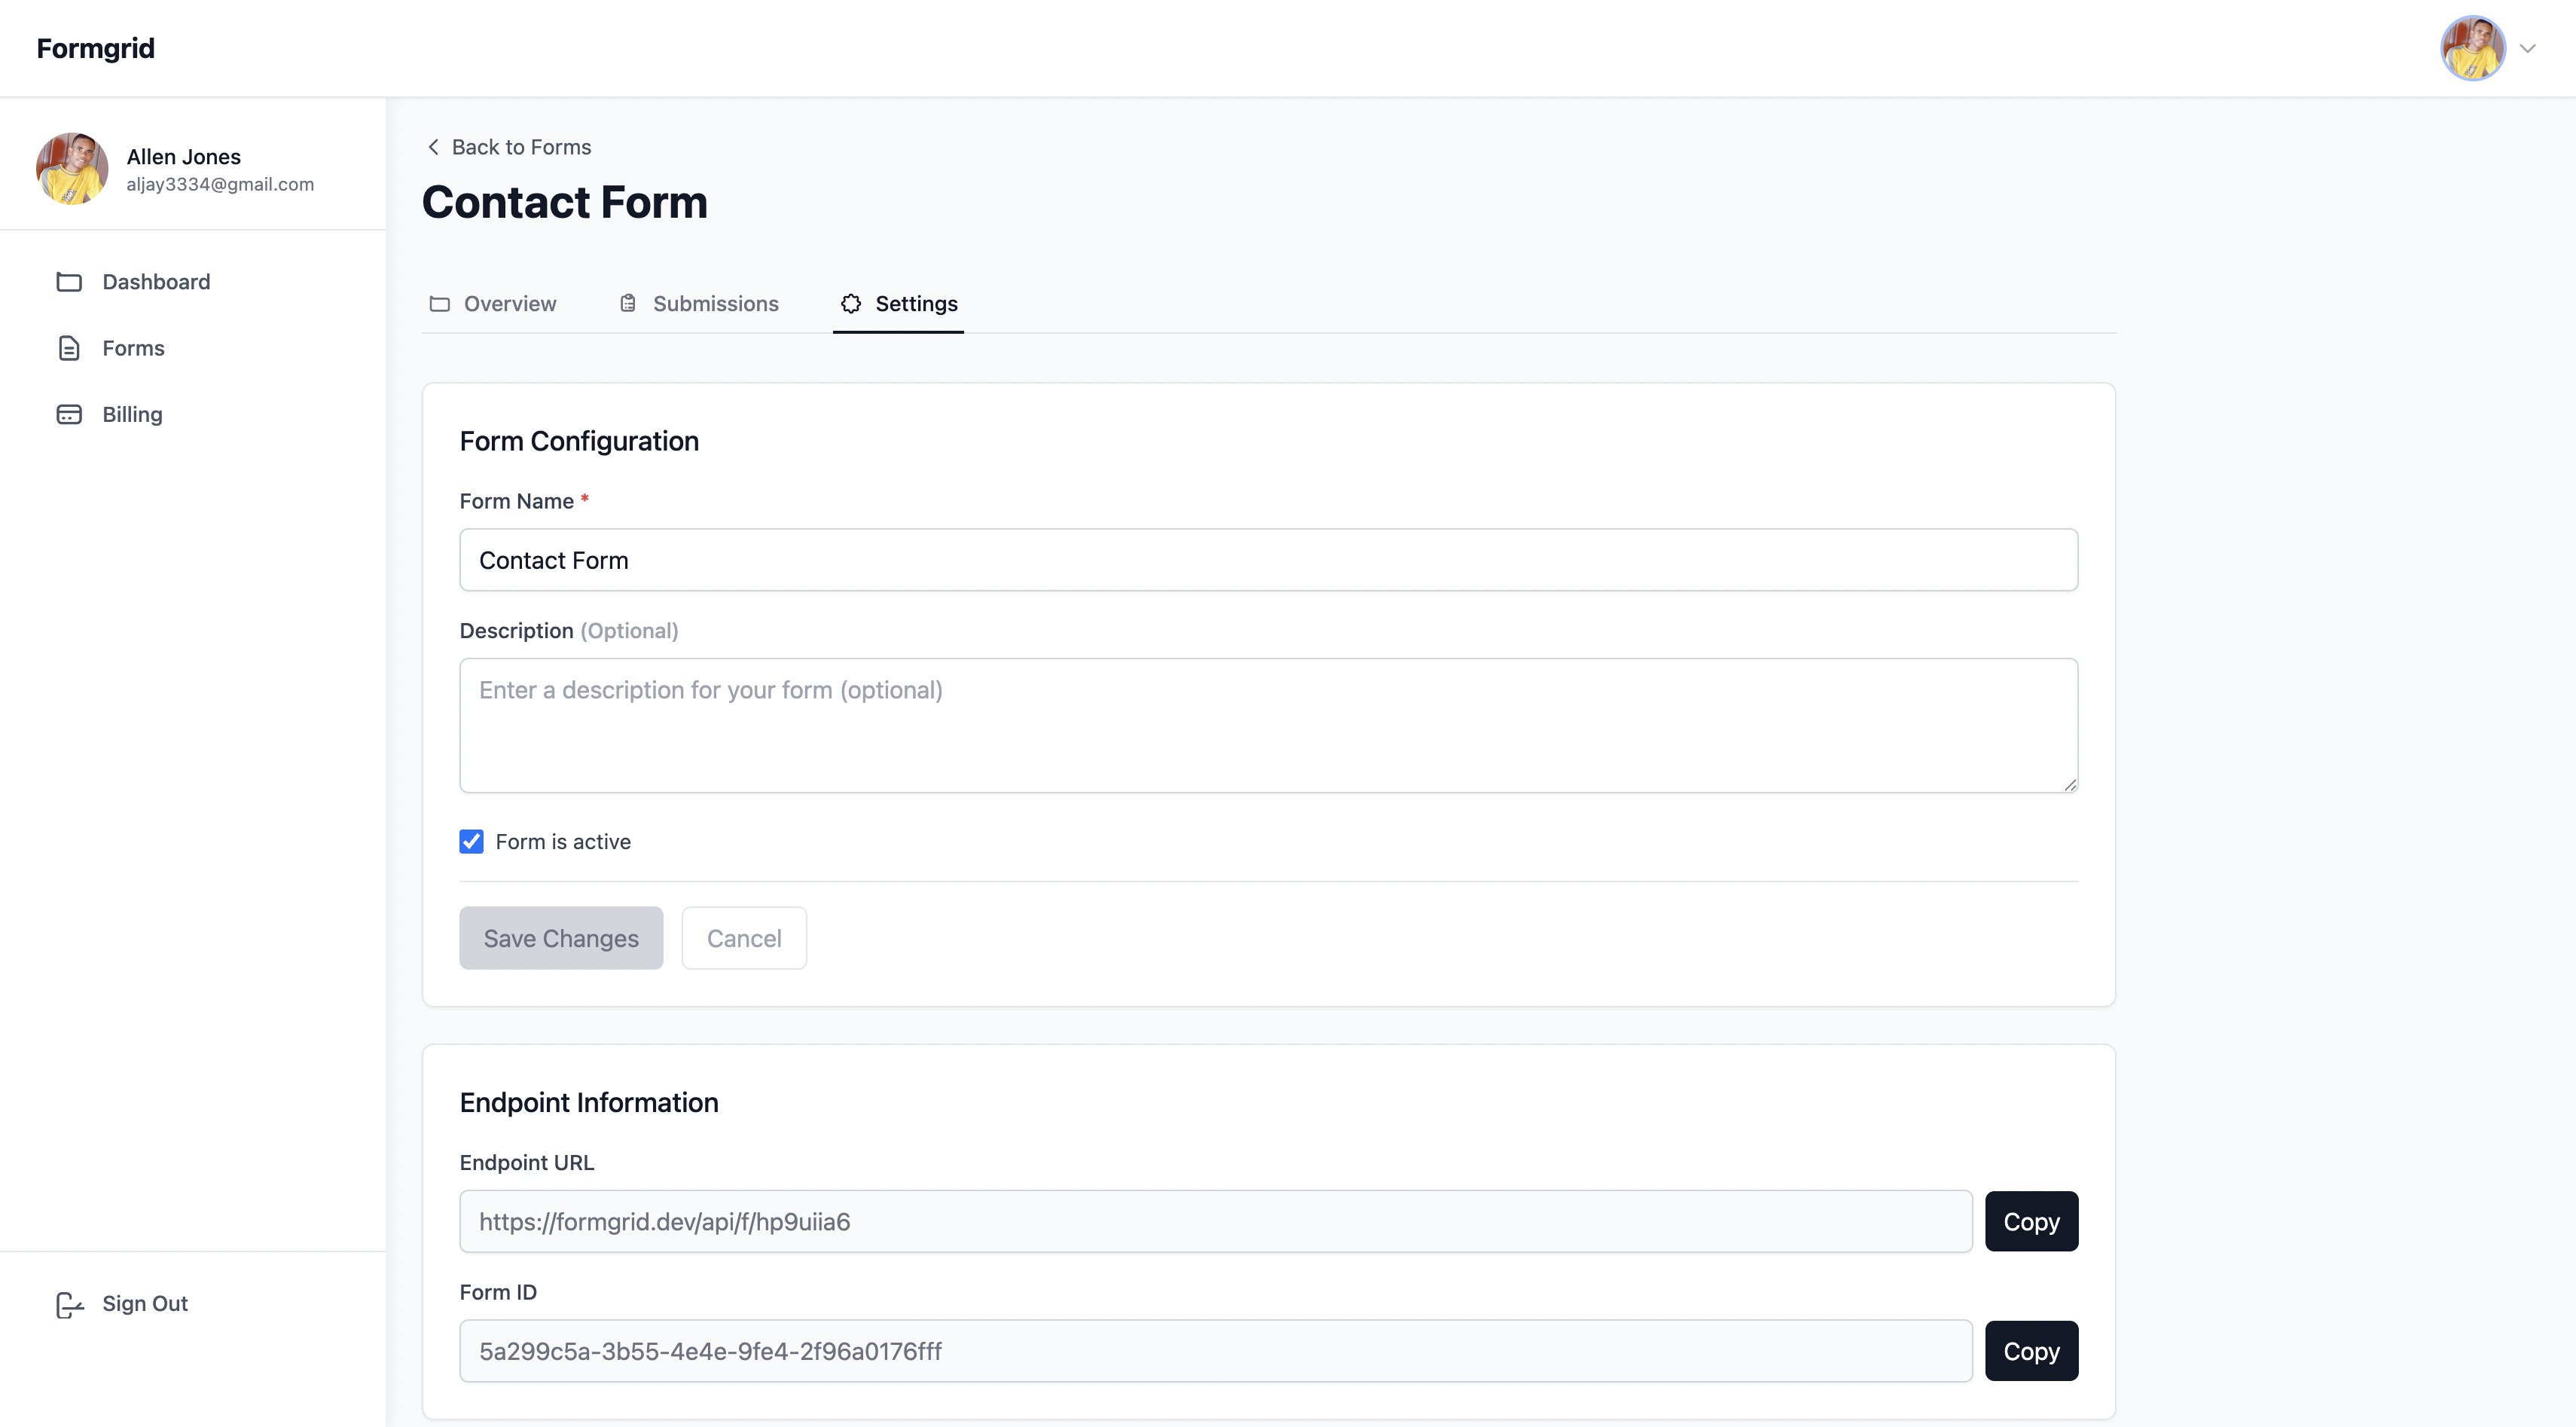Screen dimensions: 2576x1427
Task: Focus the Form Name input field
Action: (1268, 560)
